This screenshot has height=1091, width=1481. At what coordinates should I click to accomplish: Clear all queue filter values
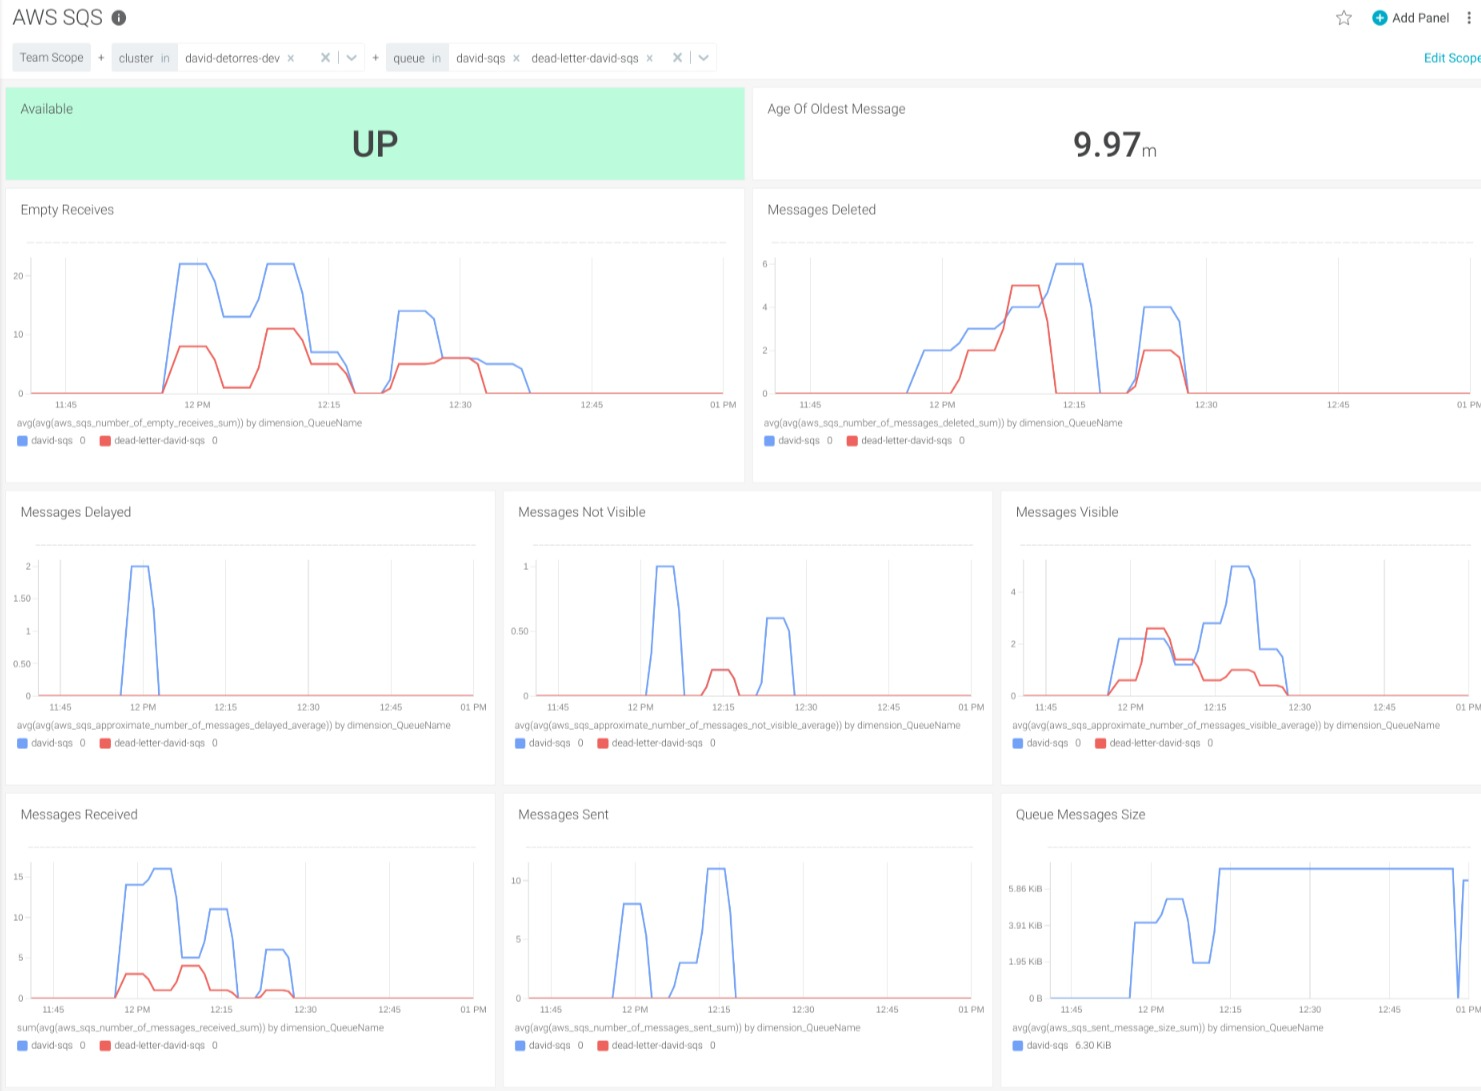pyautogui.click(x=677, y=58)
